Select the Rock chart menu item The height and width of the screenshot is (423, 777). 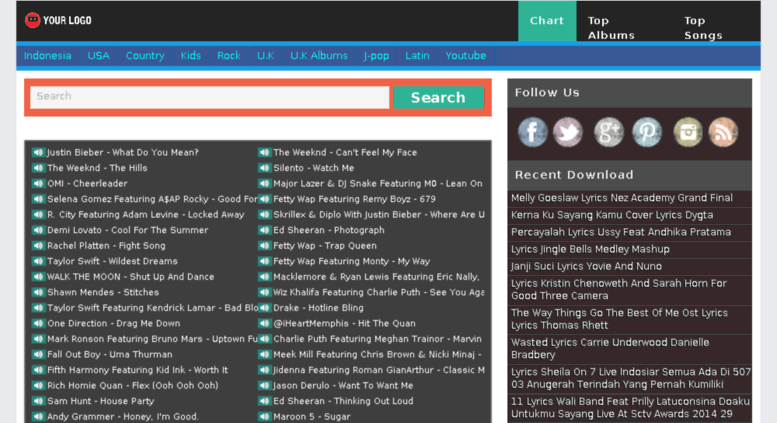[228, 55]
